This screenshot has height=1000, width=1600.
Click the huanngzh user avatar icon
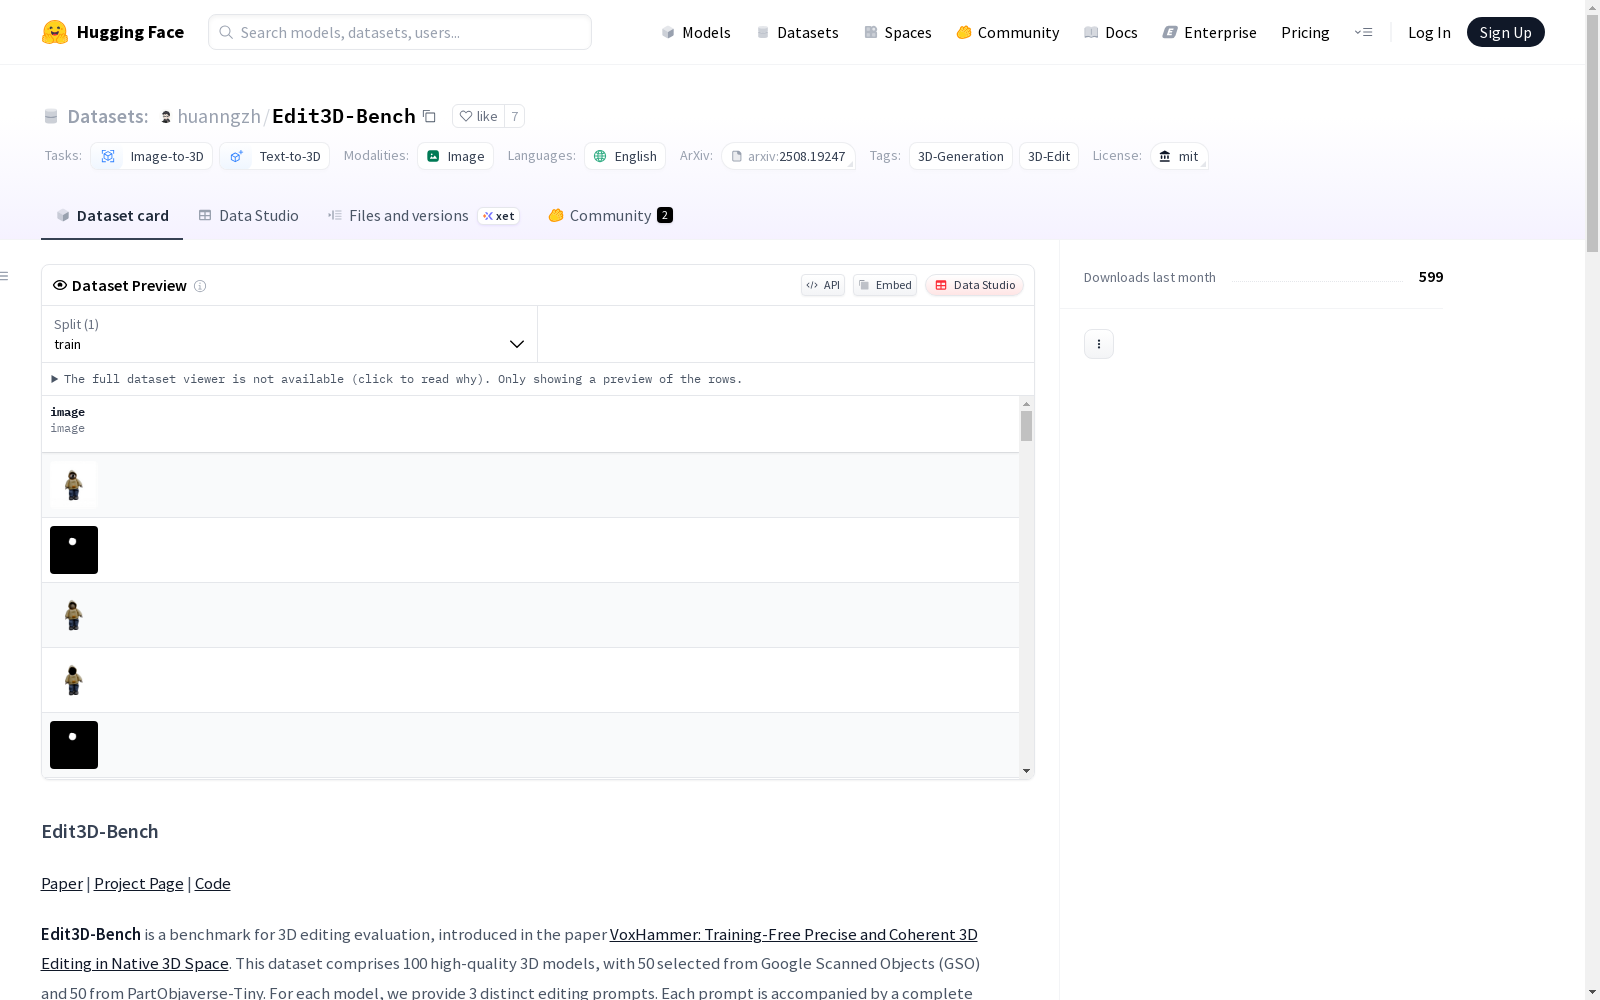pyautogui.click(x=166, y=117)
